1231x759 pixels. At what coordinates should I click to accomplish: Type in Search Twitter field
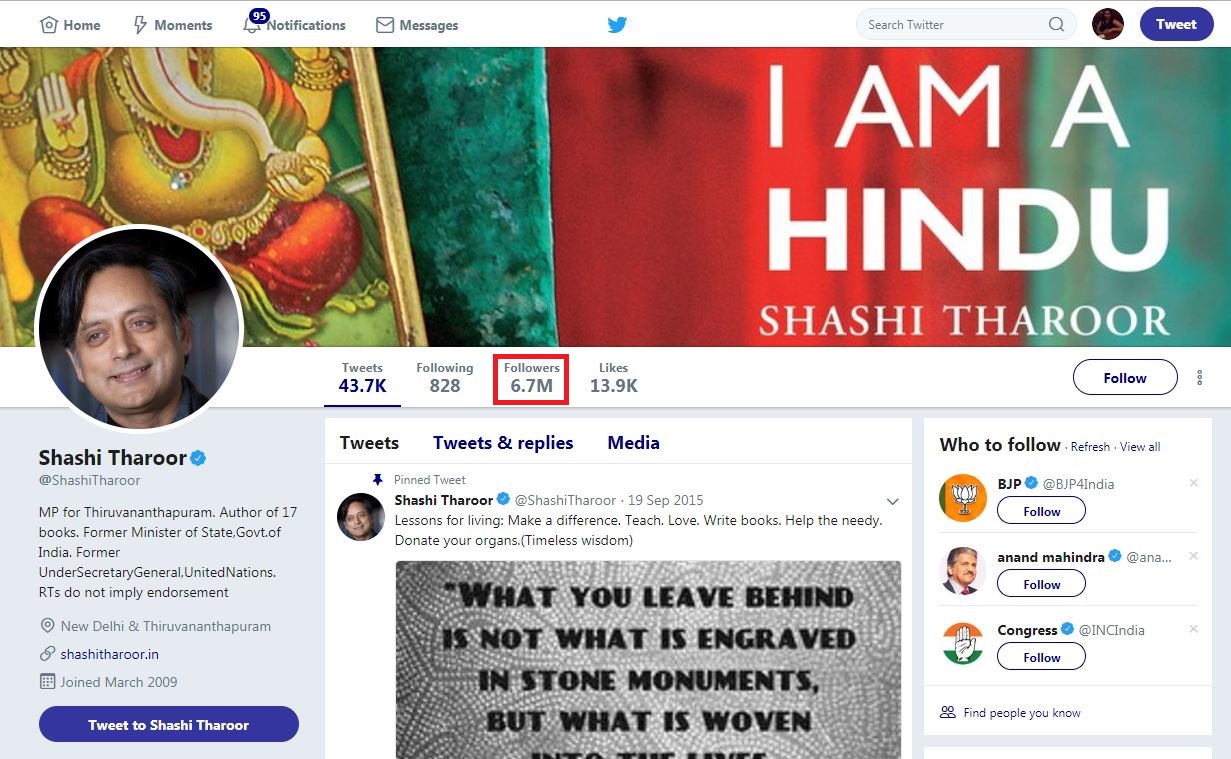[x=950, y=25]
